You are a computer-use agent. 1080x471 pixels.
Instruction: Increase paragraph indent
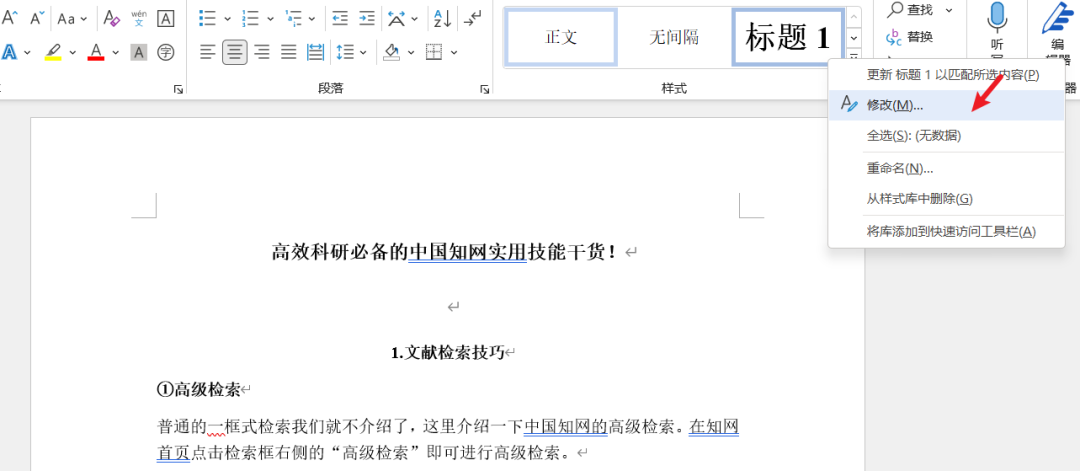(x=367, y=18)
